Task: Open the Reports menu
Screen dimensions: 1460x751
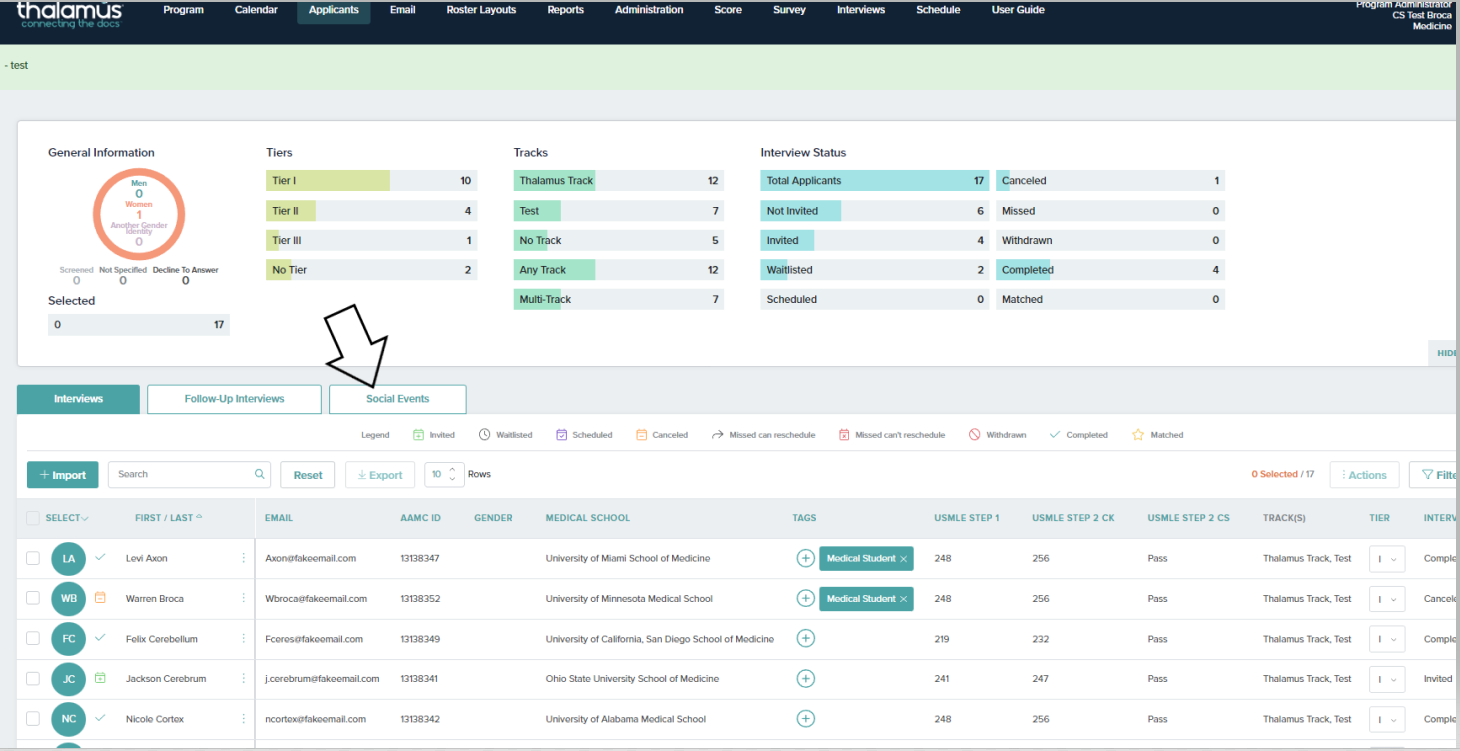Action: click(566, 10)
